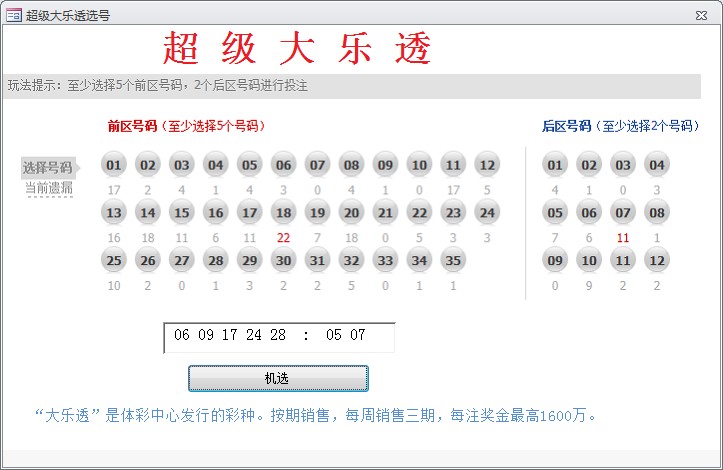Click the selected numbers text field
Screen dimensions: 723x470
[x=279, y=338]
